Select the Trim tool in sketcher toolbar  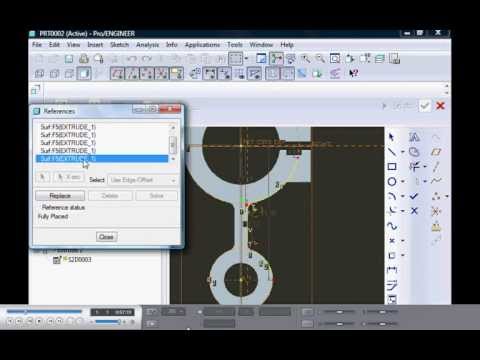pyautogui.click(x=415, y=167)
